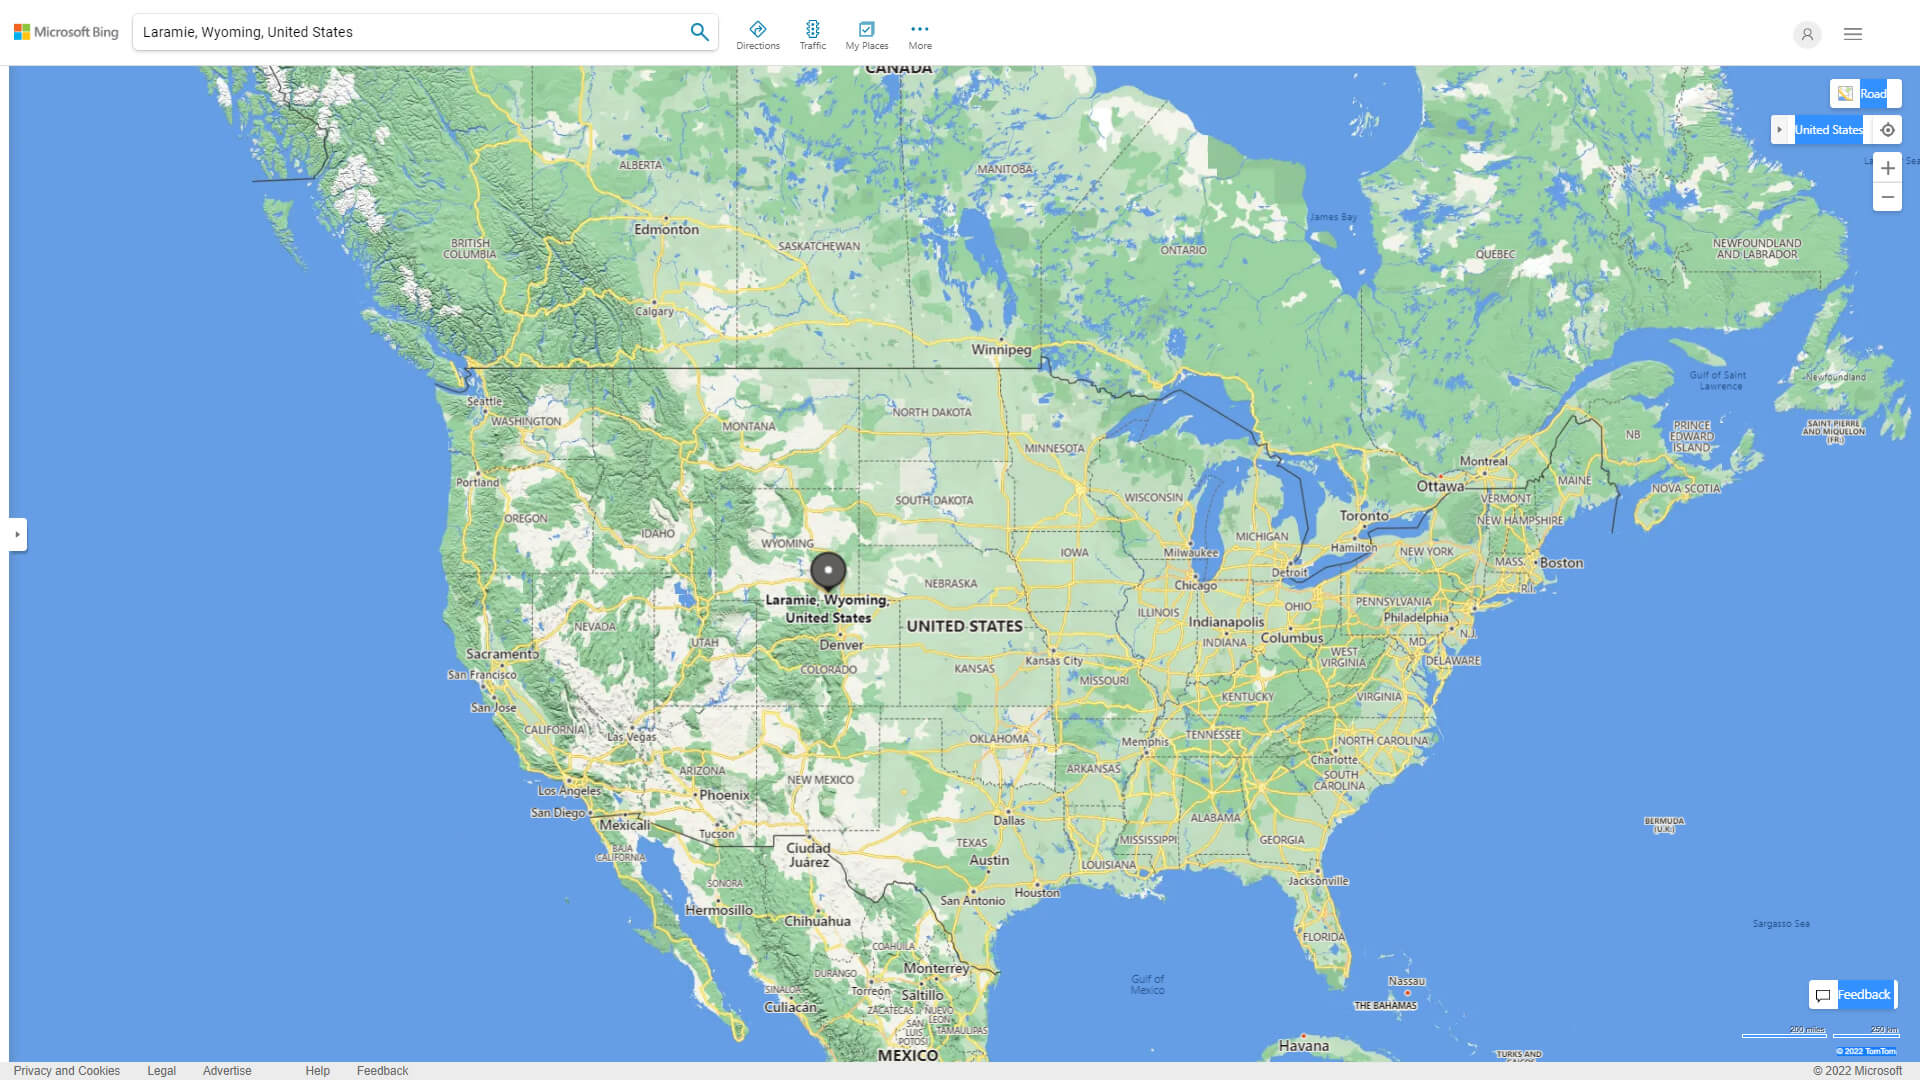
Task: Click the left sidebar collapse toggle
Action: pyautogui.click(x=16, y=534)
